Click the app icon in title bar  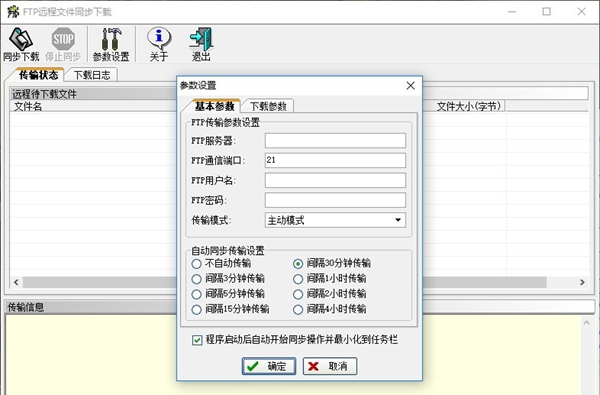click(13, 12)
